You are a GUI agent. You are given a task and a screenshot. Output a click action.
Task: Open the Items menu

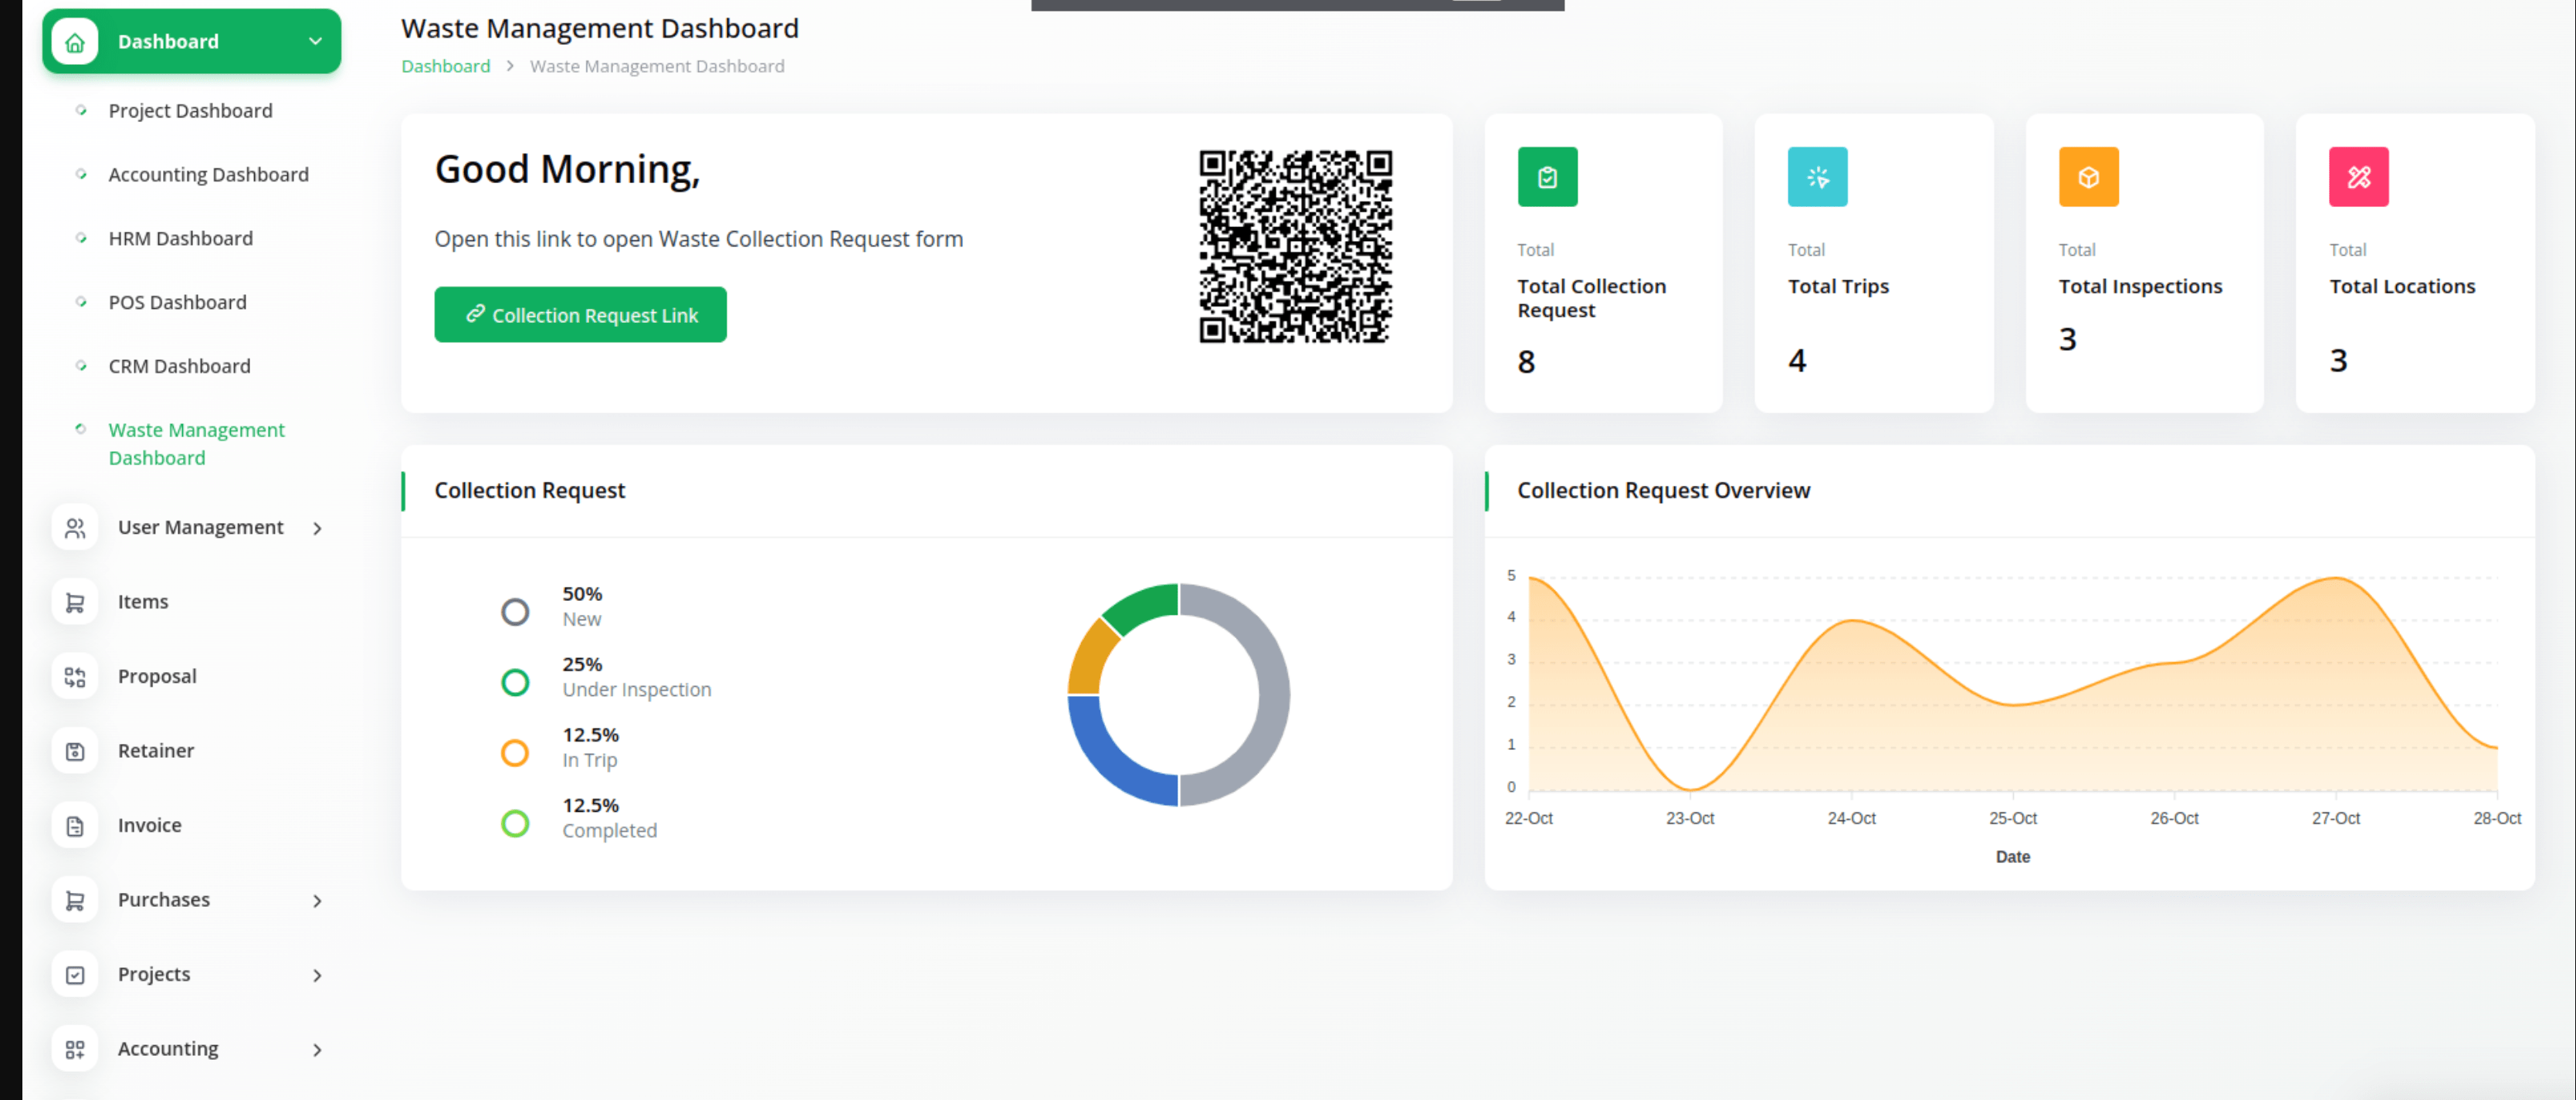click(x=143, y=602)
